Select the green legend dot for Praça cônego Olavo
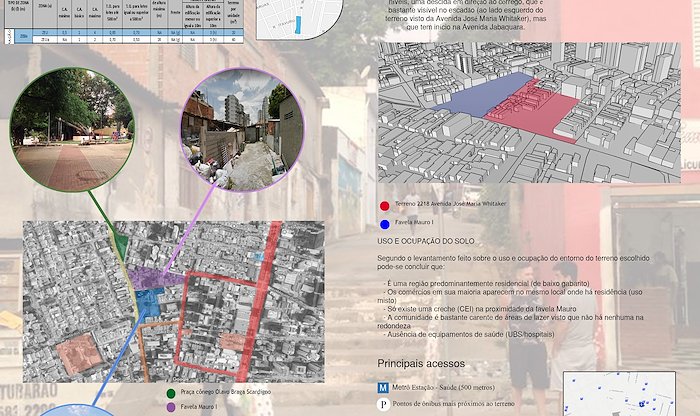This screenshot has width=700, height=416. pos(171,393)
